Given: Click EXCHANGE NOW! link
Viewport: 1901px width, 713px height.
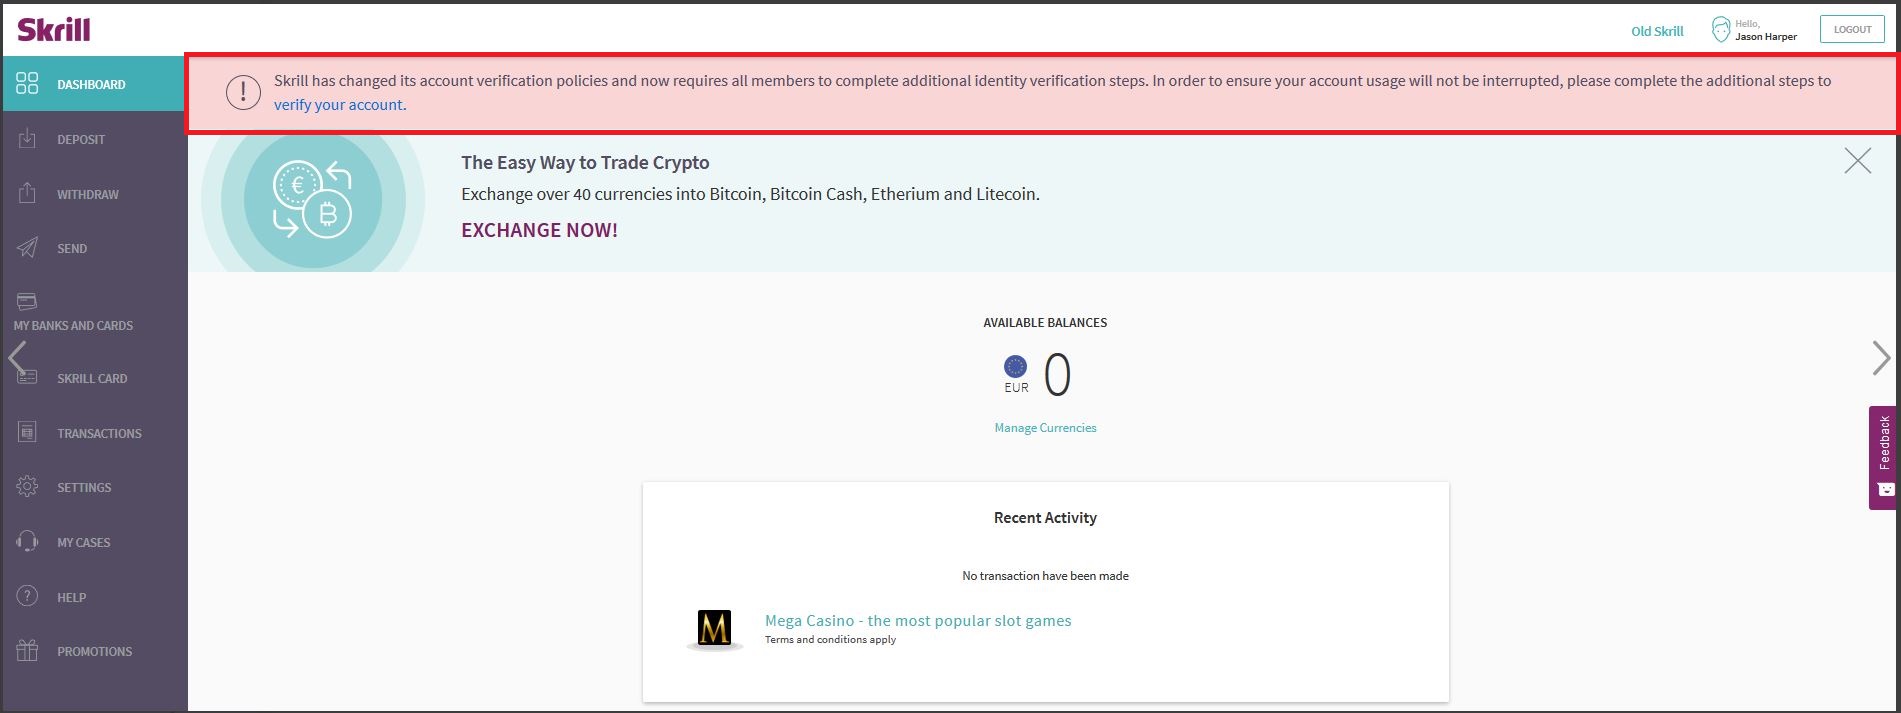Looking at the screenshot, I should (x=539, y=230).
